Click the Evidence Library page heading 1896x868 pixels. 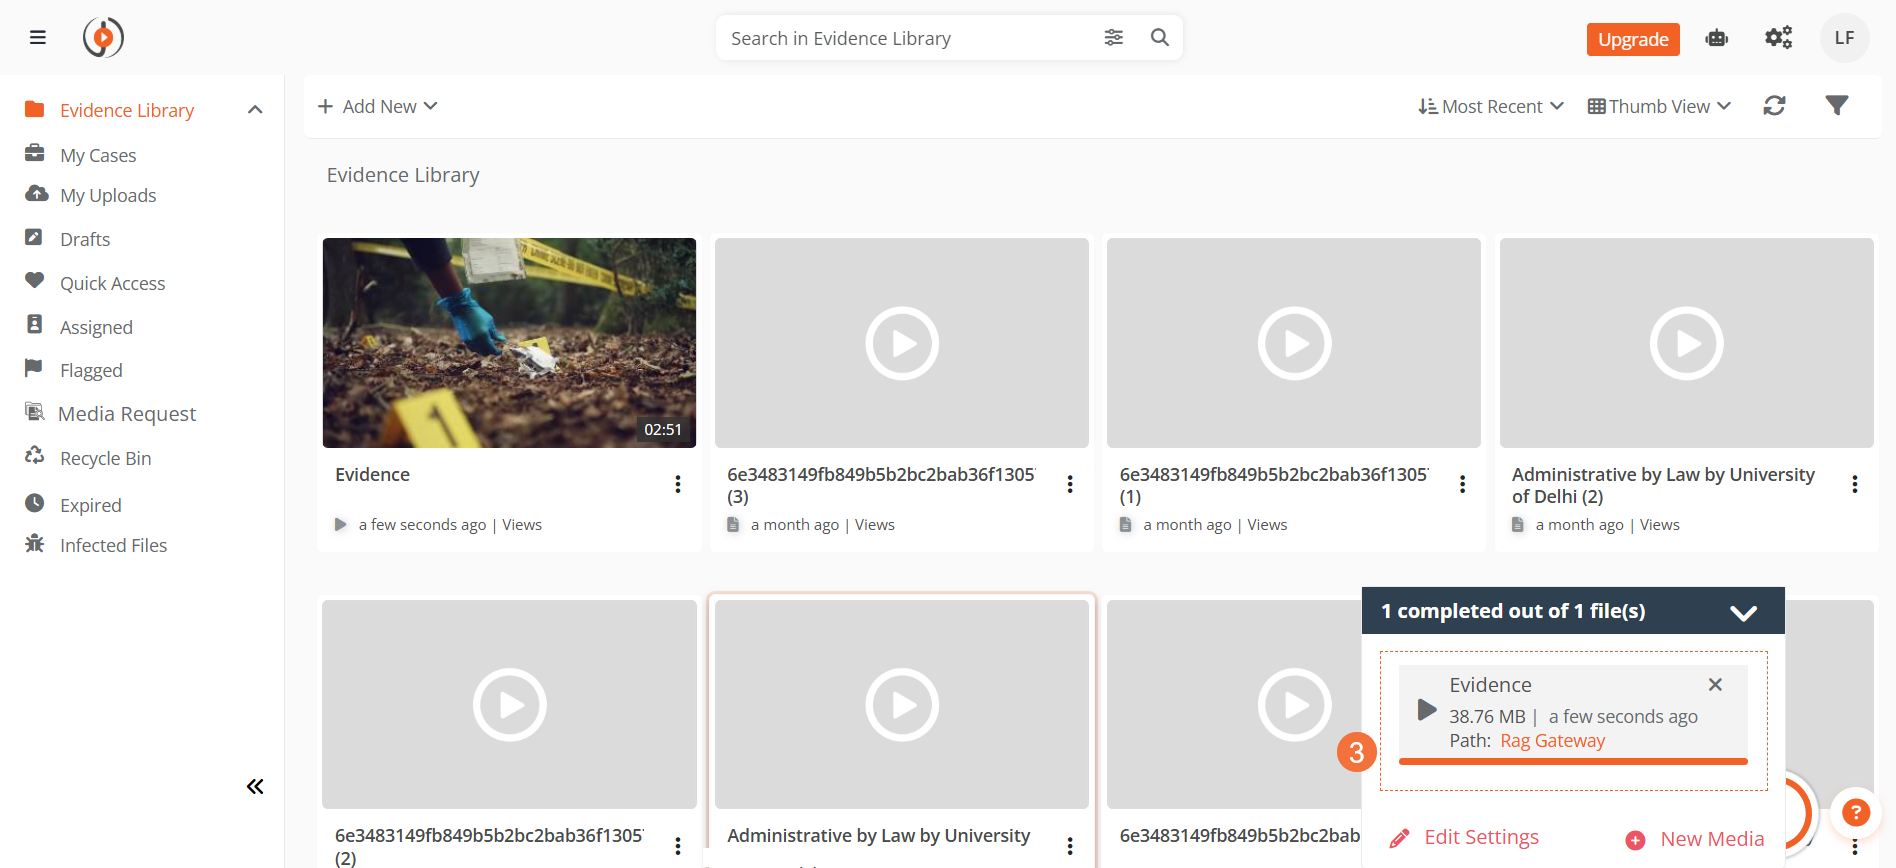coord(403,175)
